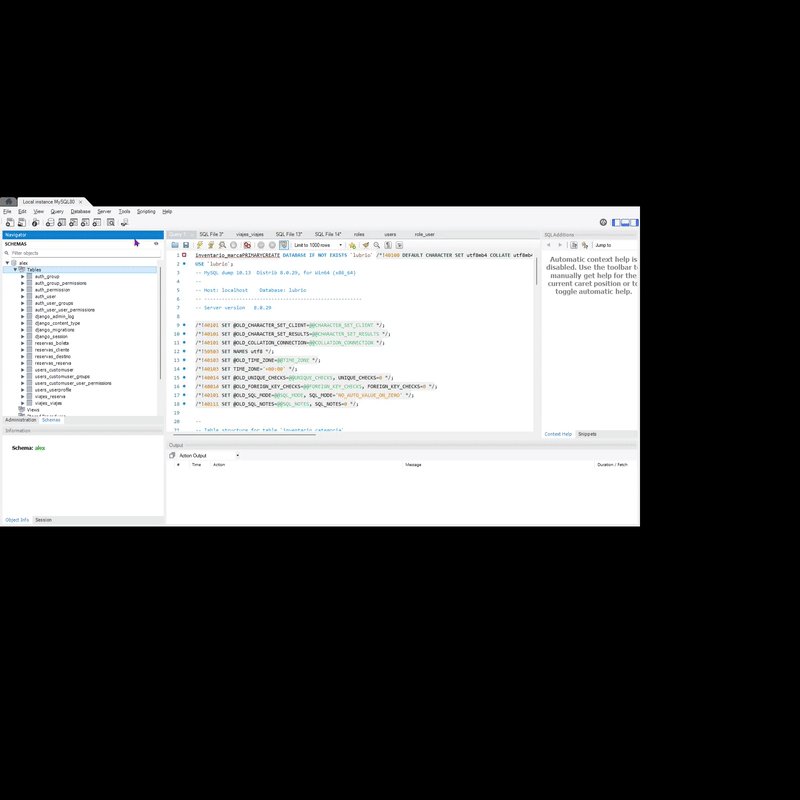Image resolution: width=800 pixels, height=800 pixels.
Task: Expand the auth_group table
Action: click(22, 277)
